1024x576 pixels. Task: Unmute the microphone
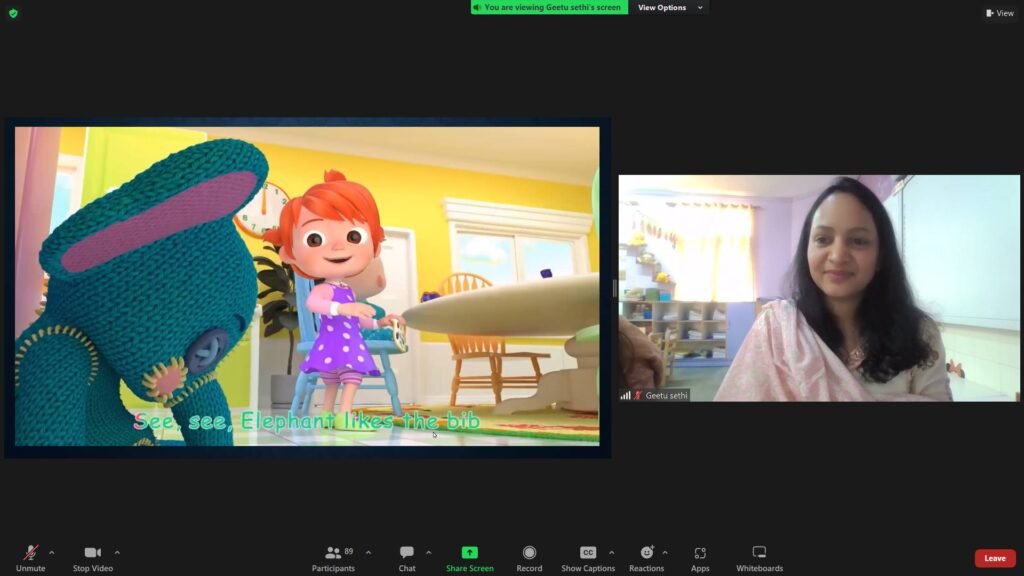tap(30, 559)
